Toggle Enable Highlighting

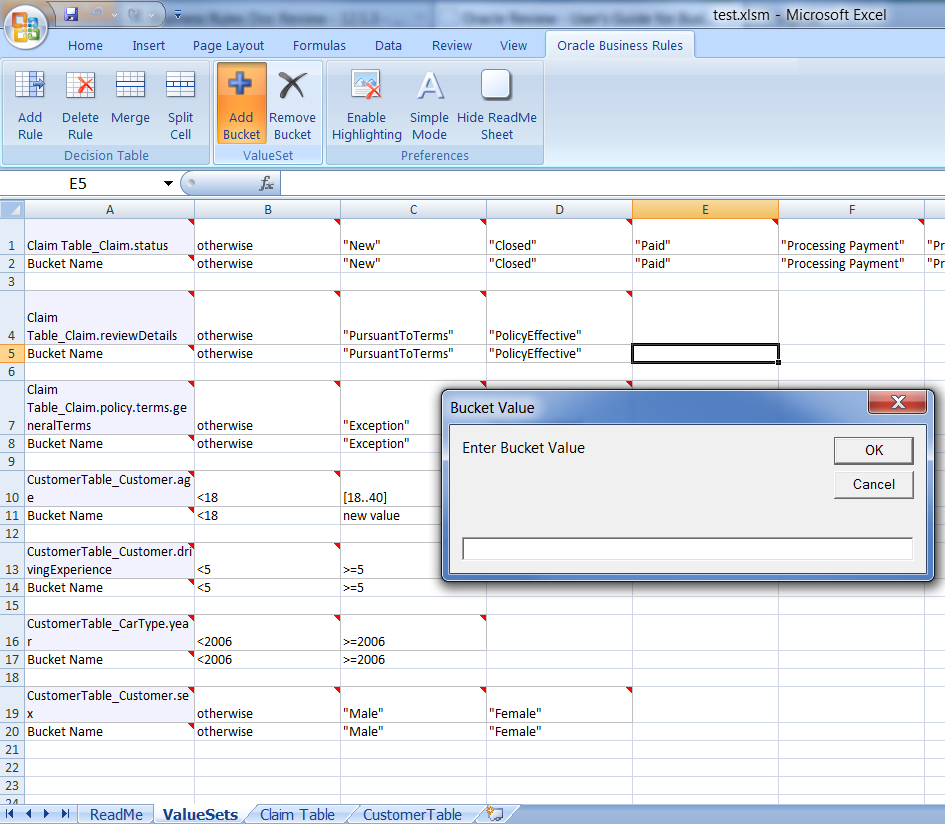[366, 106]
